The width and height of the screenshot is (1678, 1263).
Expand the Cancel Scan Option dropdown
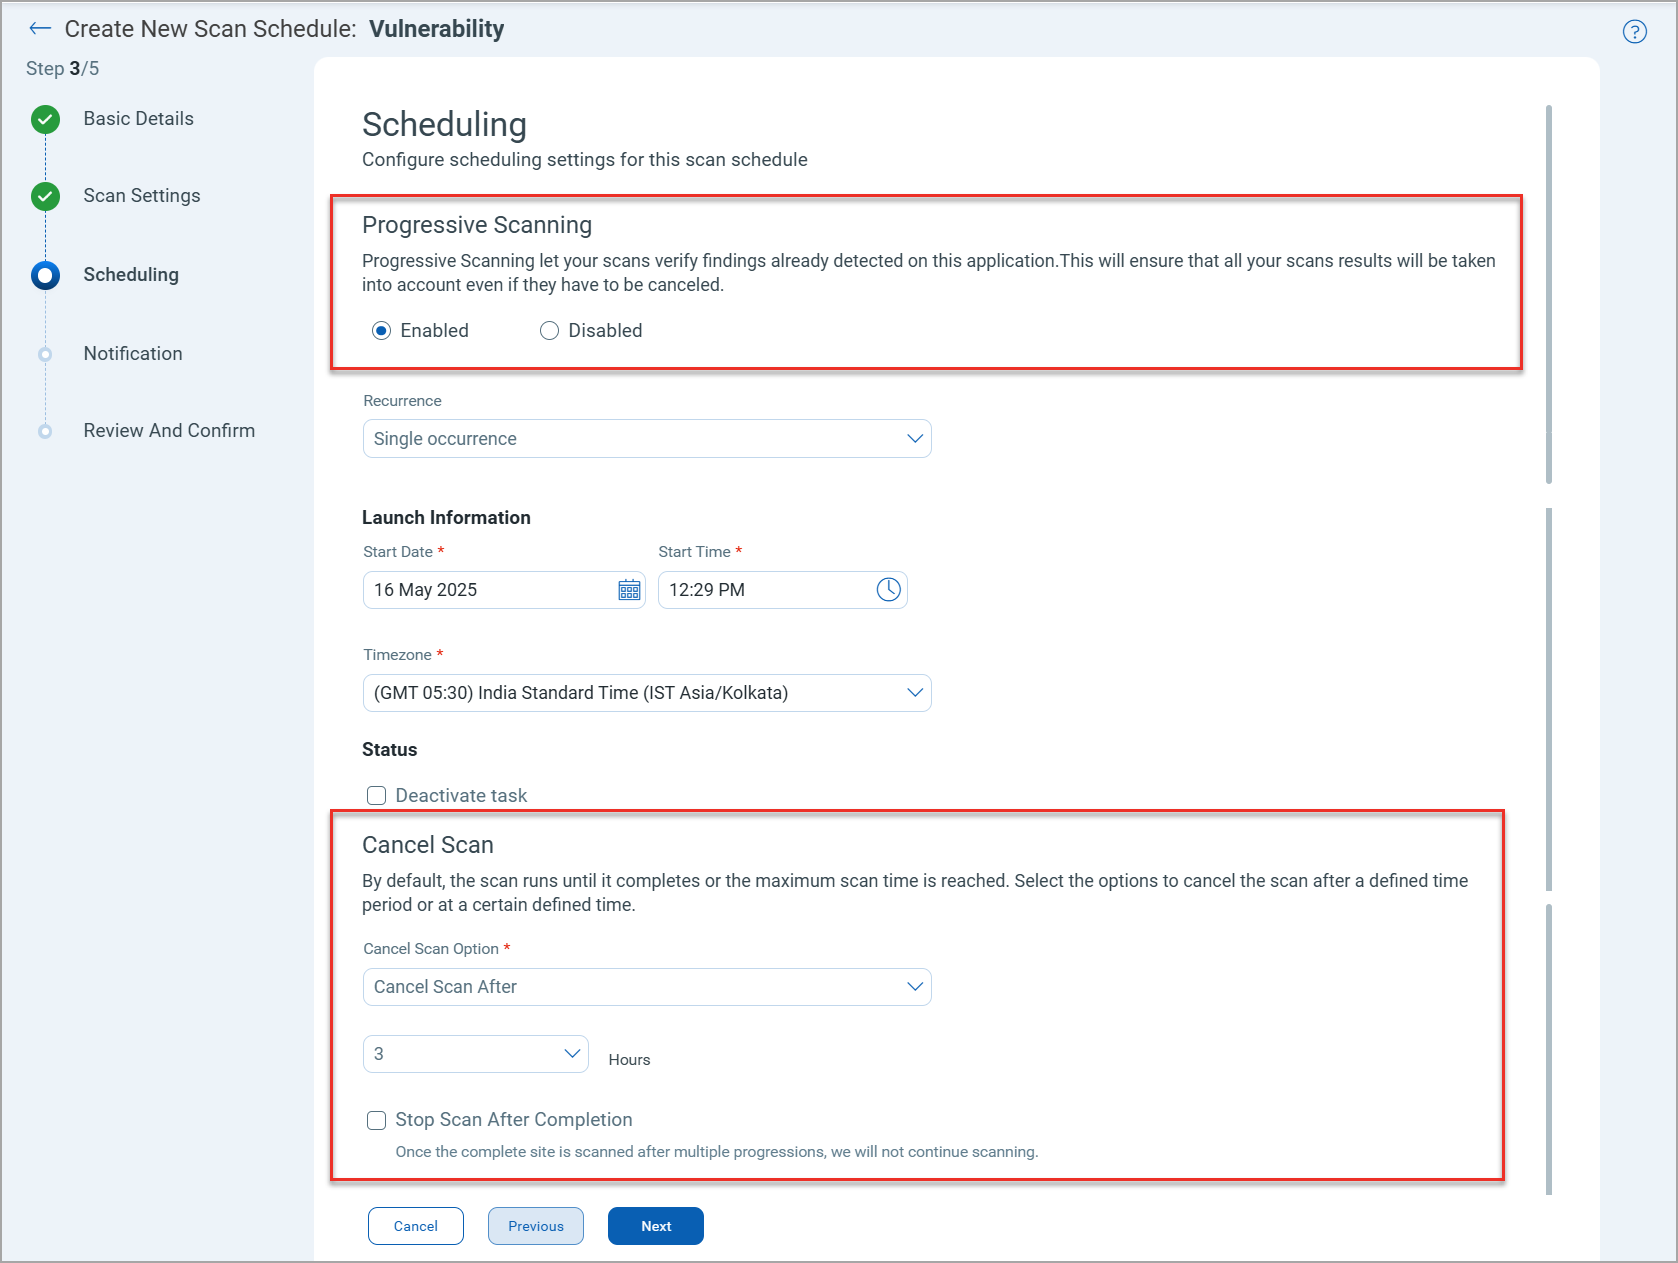click(646, 986)
